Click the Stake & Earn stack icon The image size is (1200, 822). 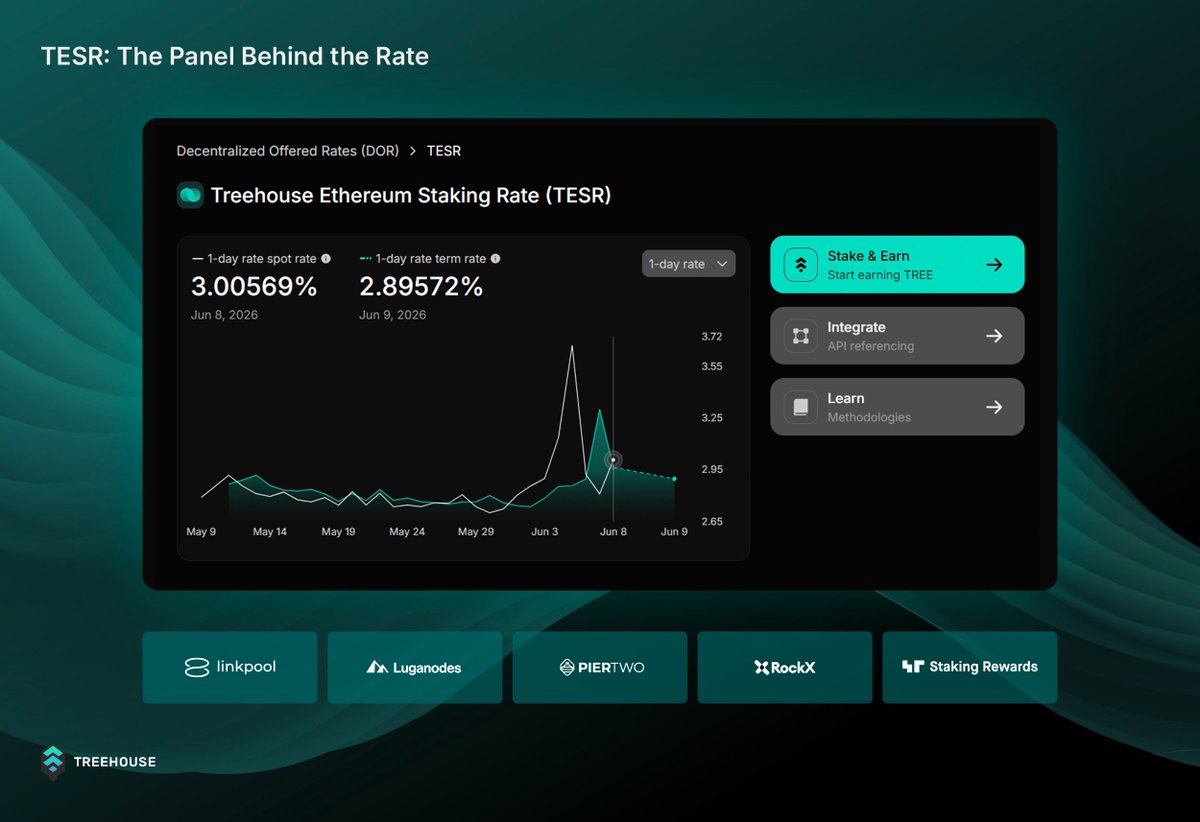pyautogui.click(x=801, y=265)
